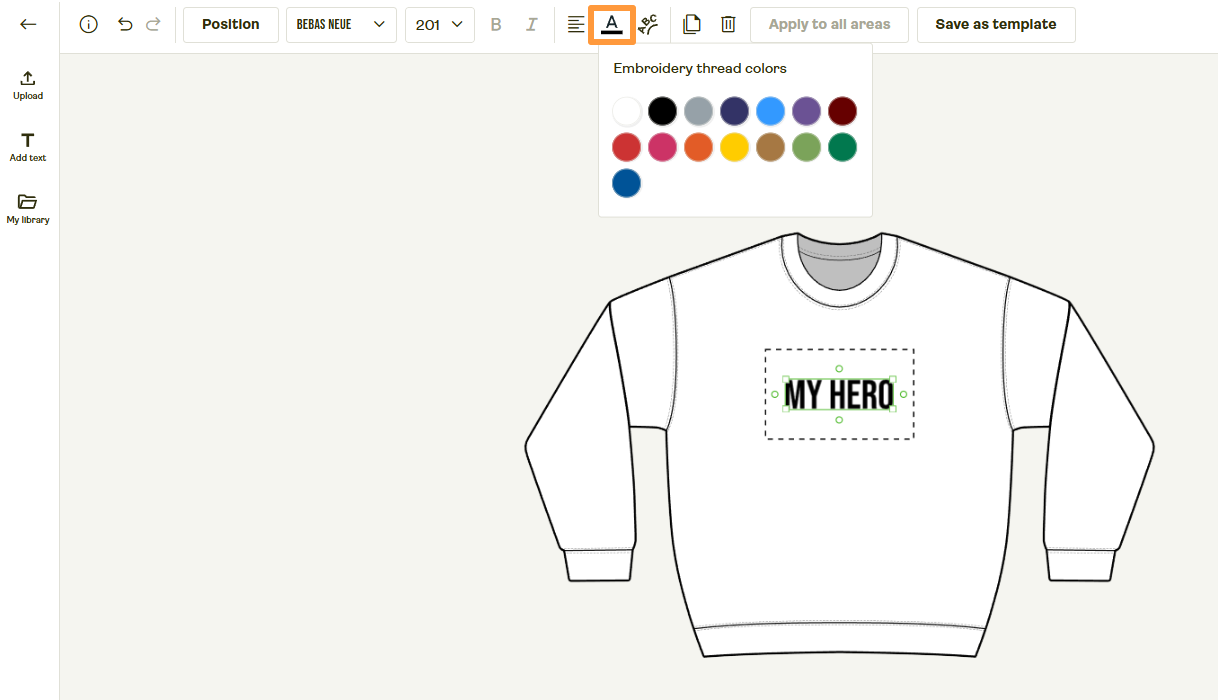Click Apply to all areas

[x=829, y=24]
